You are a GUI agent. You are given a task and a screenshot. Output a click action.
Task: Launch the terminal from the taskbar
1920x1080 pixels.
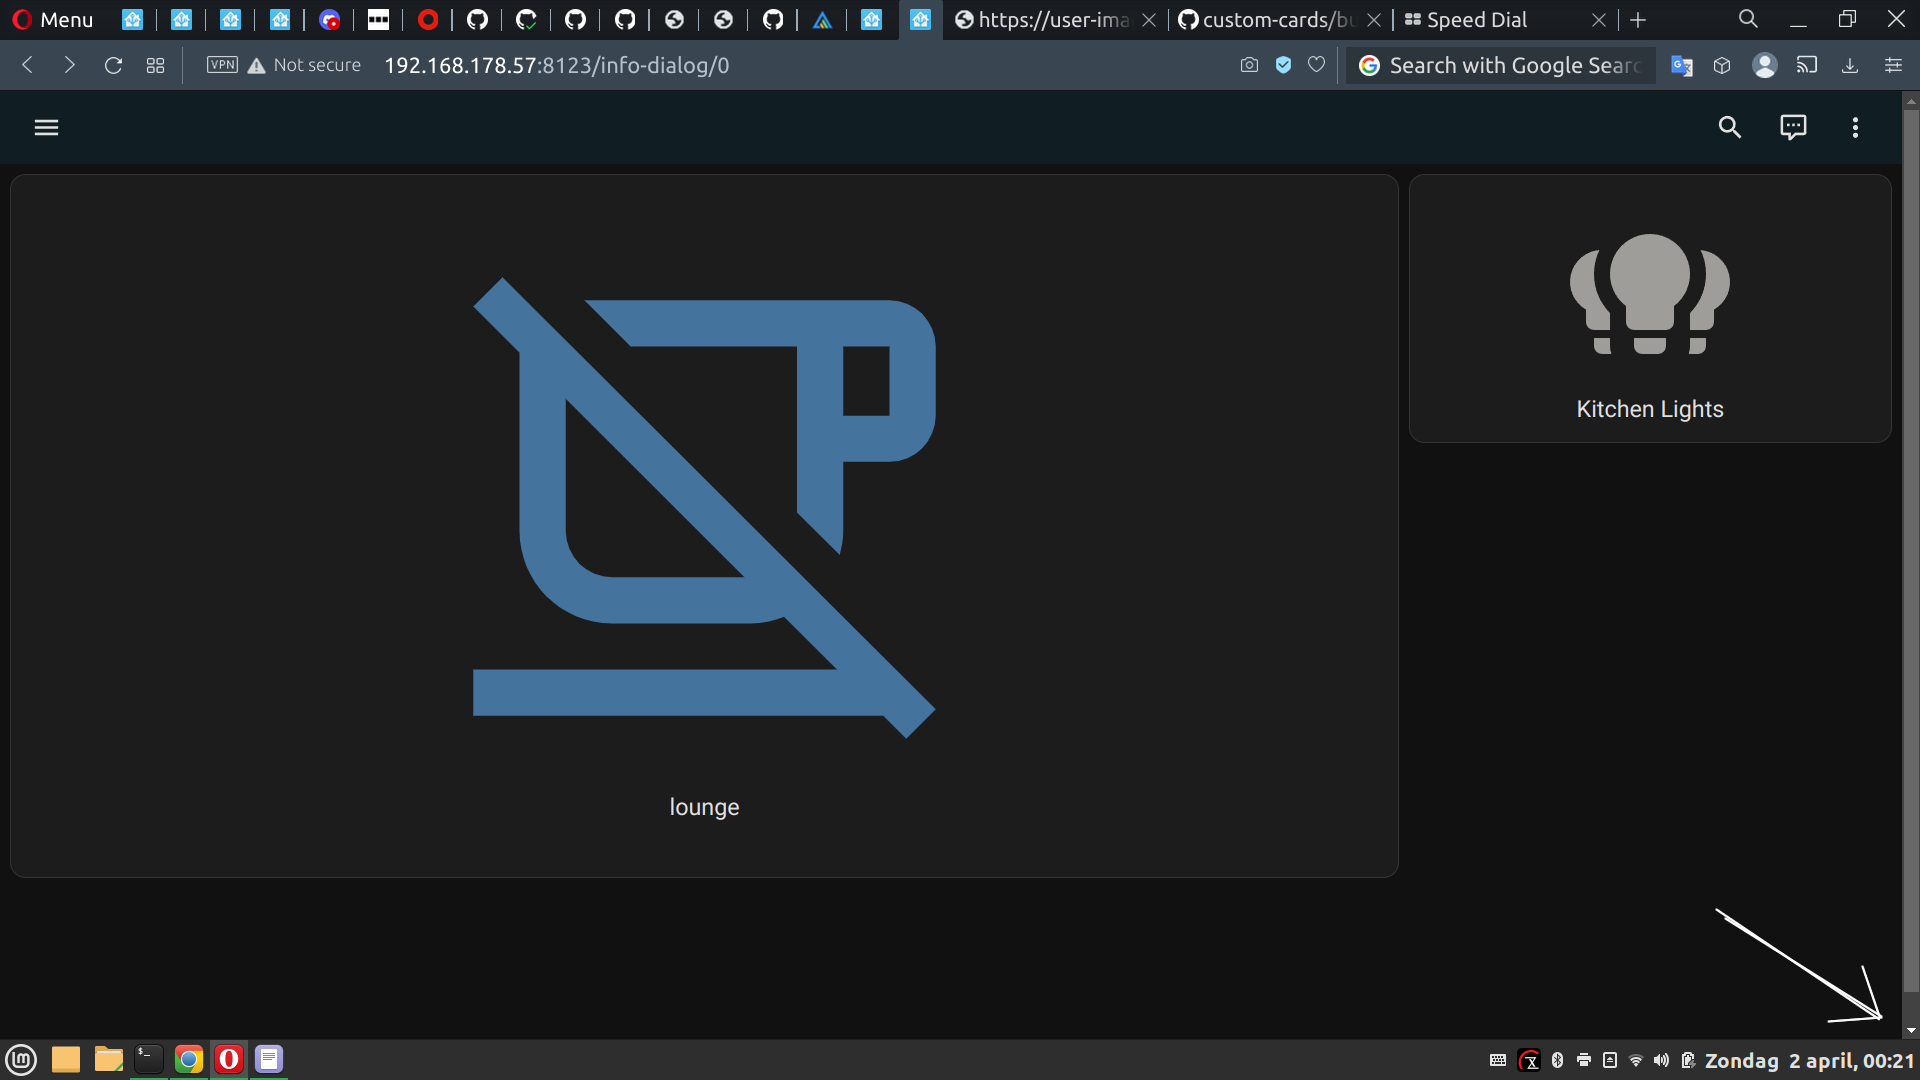click(149, 1059)
